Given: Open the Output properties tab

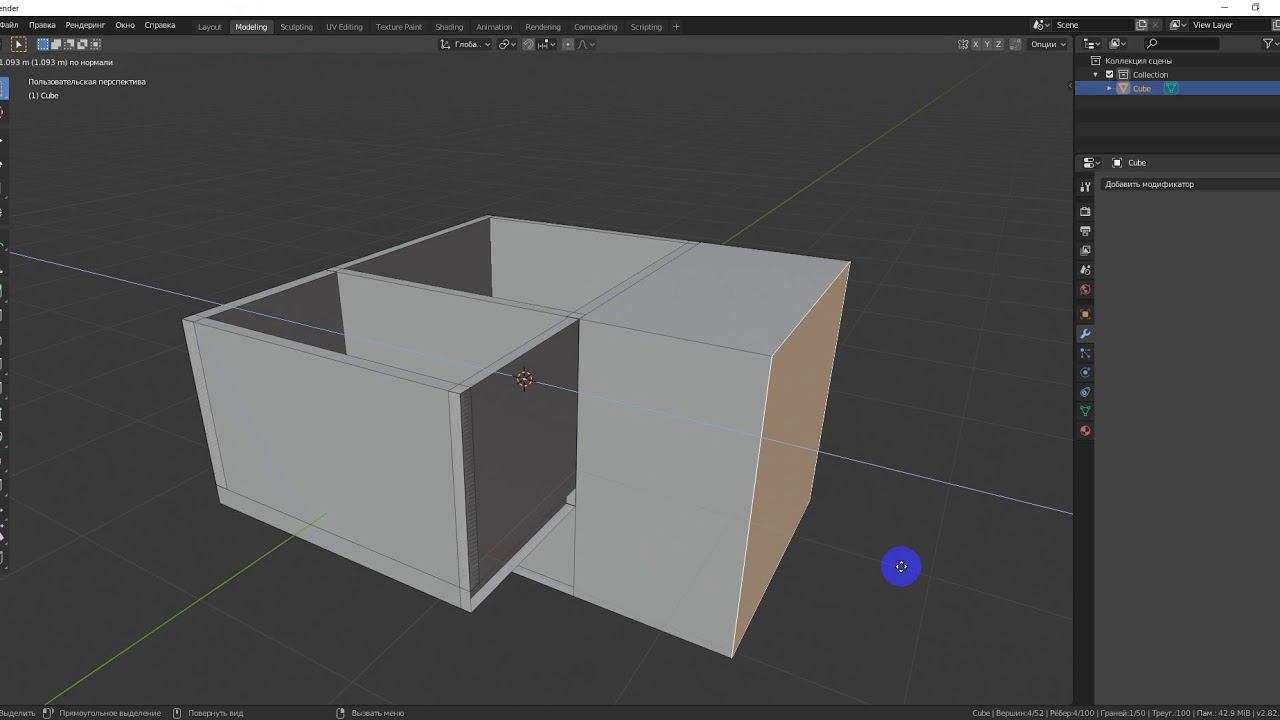Looking at the screenshot, I should [1085, 231].
